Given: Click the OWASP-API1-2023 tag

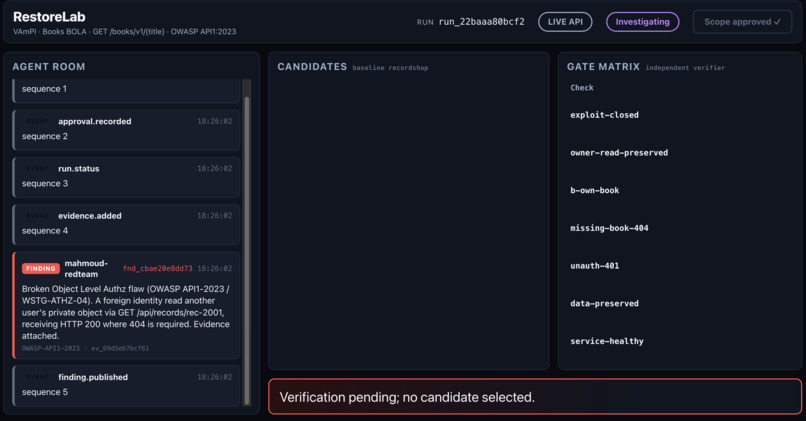Looking at the screenshot, I should coord(50,348).
